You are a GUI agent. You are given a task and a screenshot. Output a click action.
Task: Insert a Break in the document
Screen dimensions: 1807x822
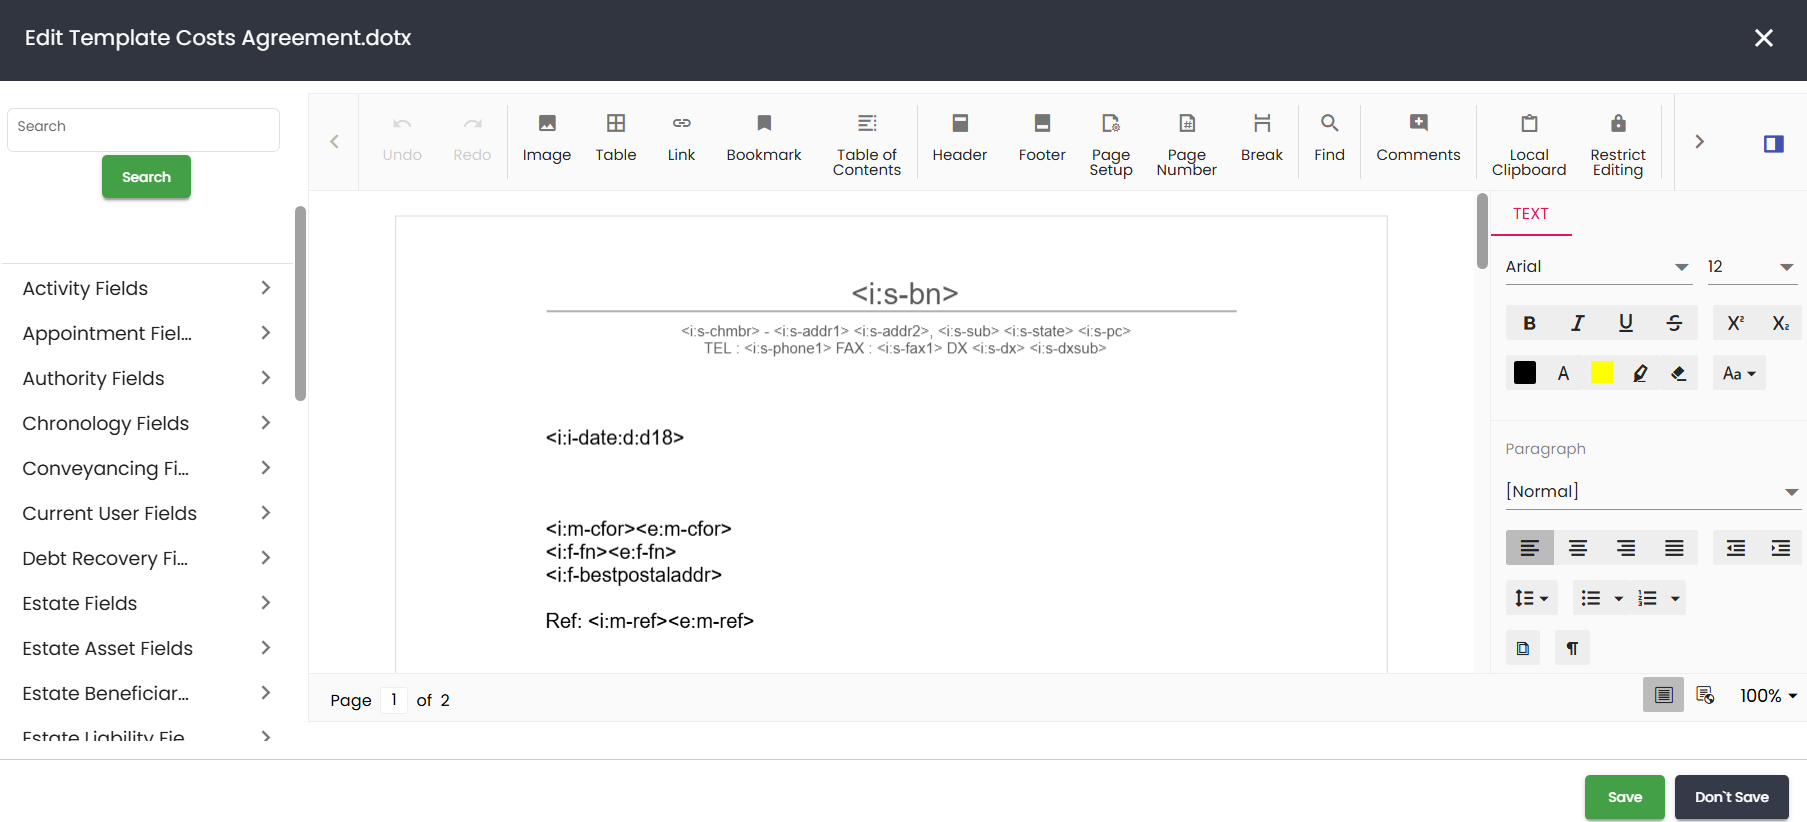pos(1262,139)
